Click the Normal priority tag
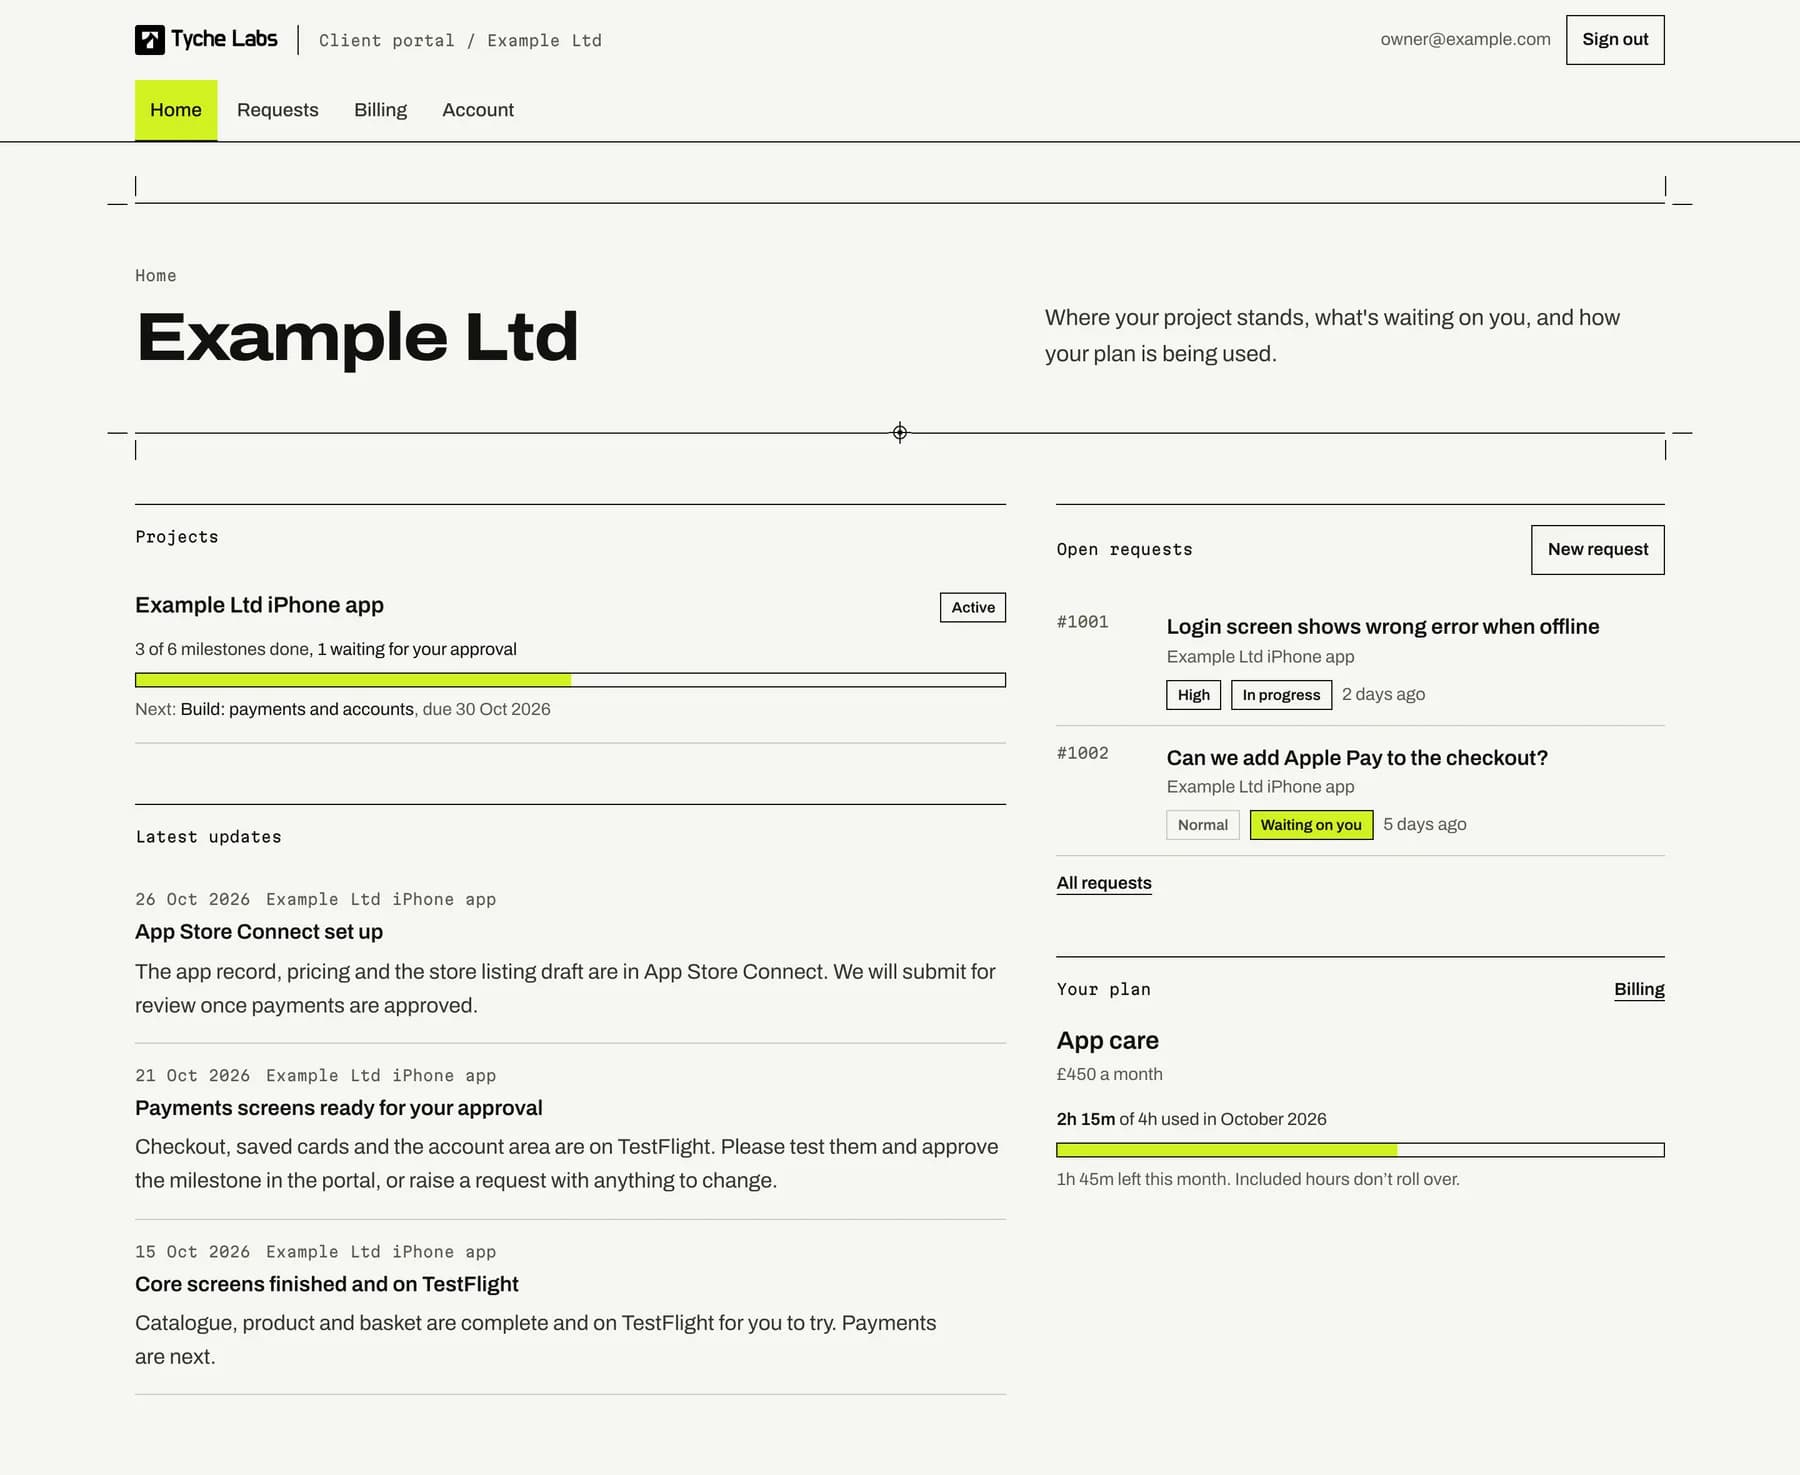The height and width of the screenshot is (1475, 1800). click(x=1203, y=825)
